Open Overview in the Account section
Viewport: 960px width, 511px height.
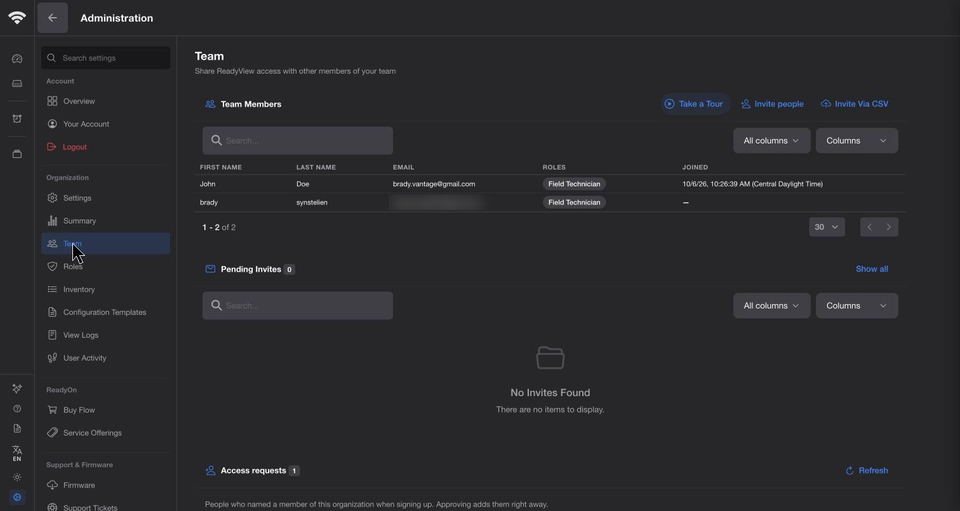tap(106, 101)
